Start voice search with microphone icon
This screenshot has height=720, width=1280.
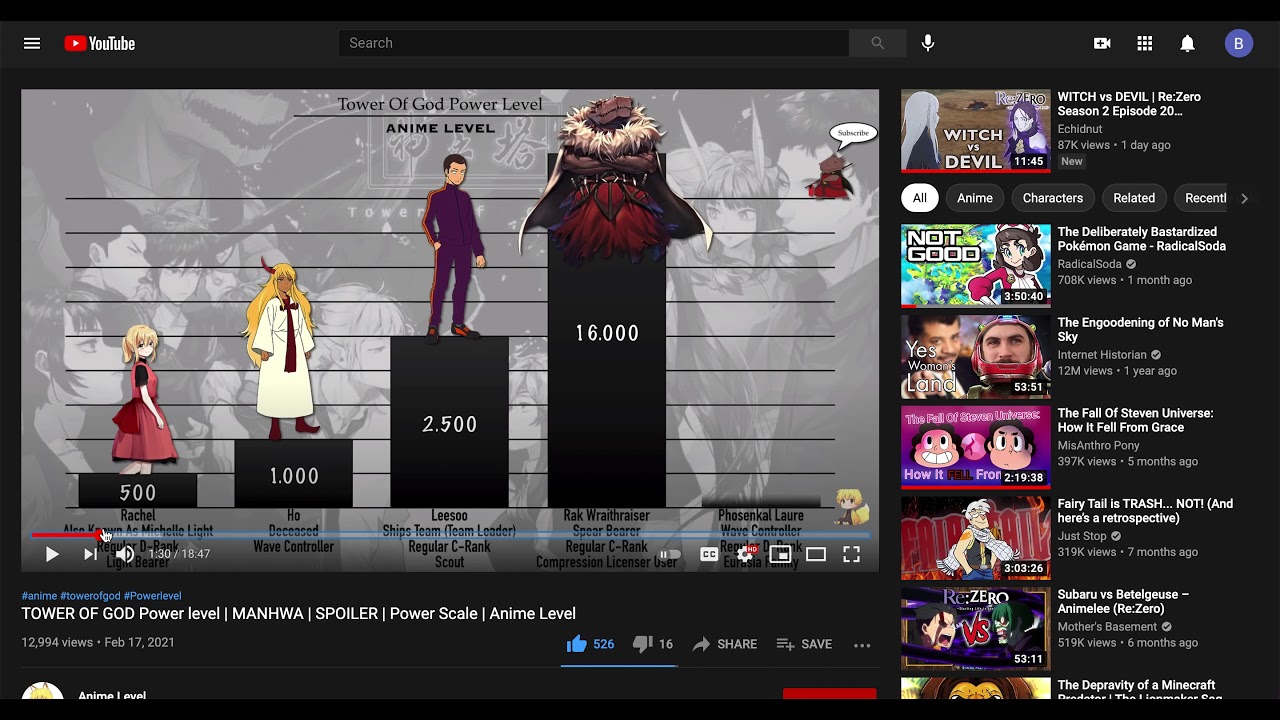pos(928,43)
